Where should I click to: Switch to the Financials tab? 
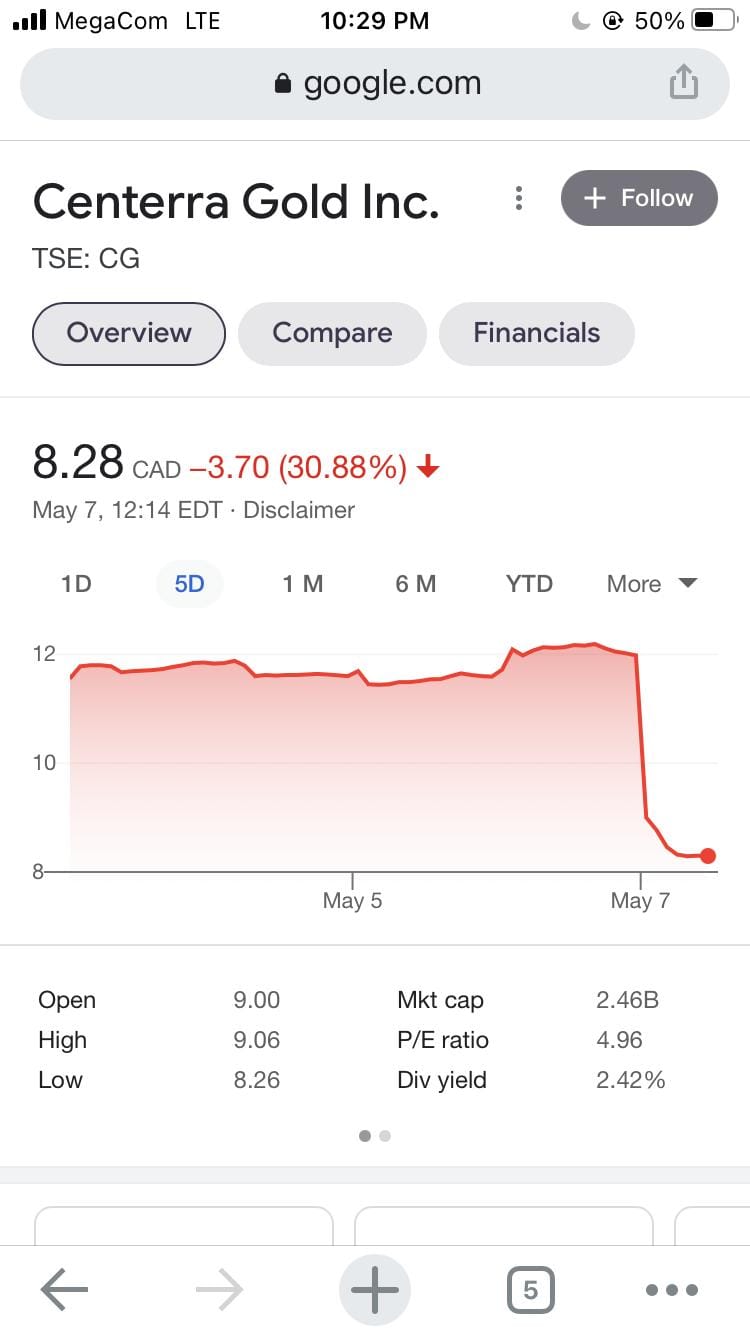point(536,333)
